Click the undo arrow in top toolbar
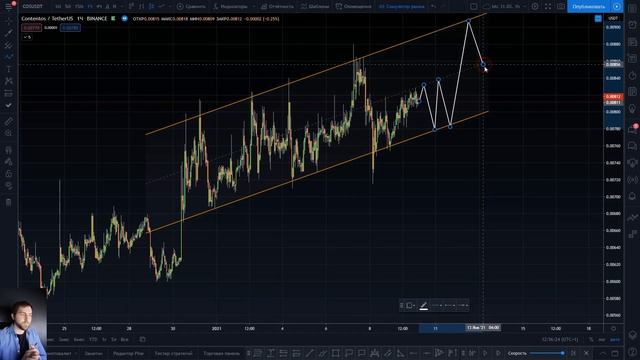Viewport: 640px width, 360px height. pyautogui.click(x=433, y=6)
